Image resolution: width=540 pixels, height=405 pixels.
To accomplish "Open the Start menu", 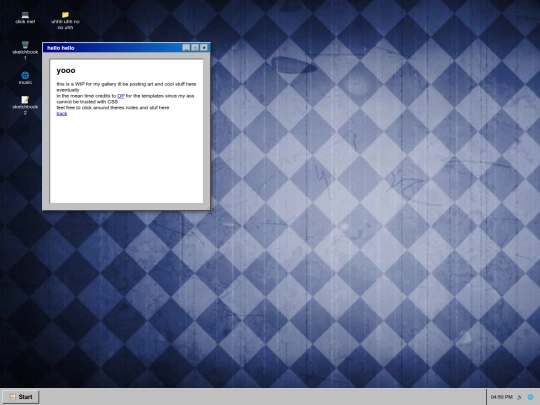I will (x=21, y=397).
